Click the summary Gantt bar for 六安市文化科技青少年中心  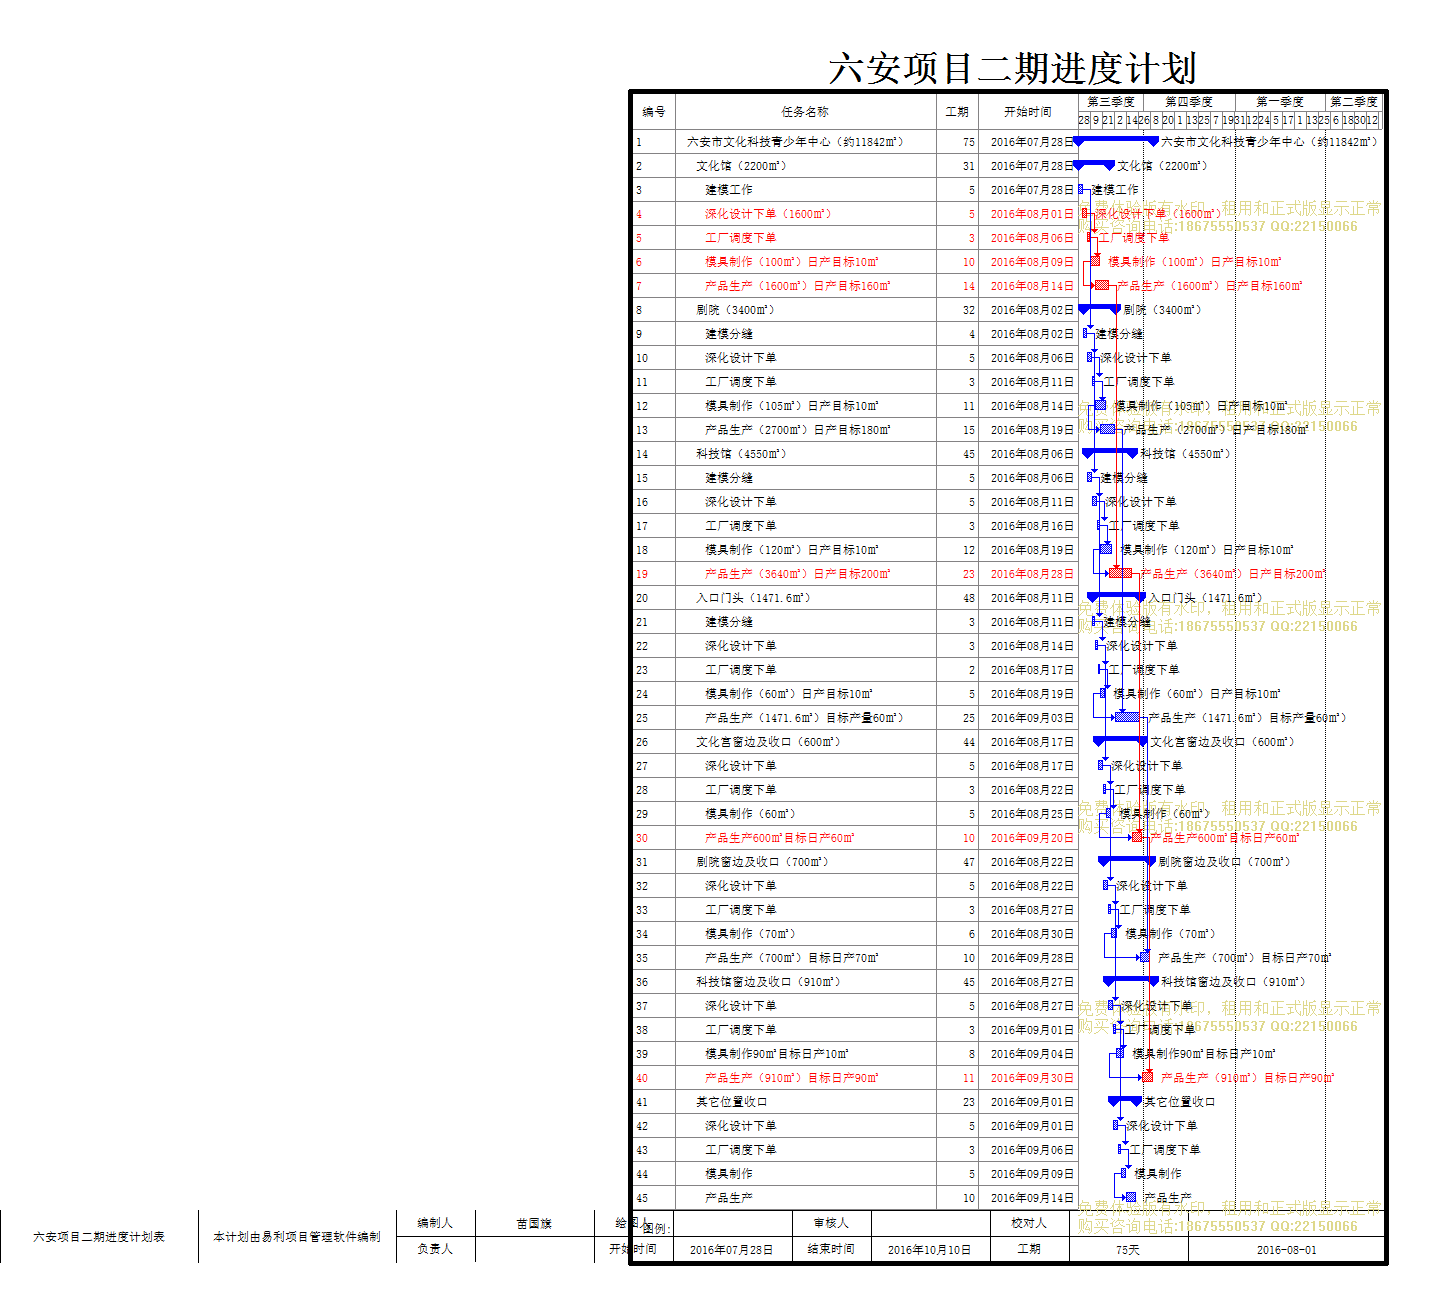tap(1115, 141)
